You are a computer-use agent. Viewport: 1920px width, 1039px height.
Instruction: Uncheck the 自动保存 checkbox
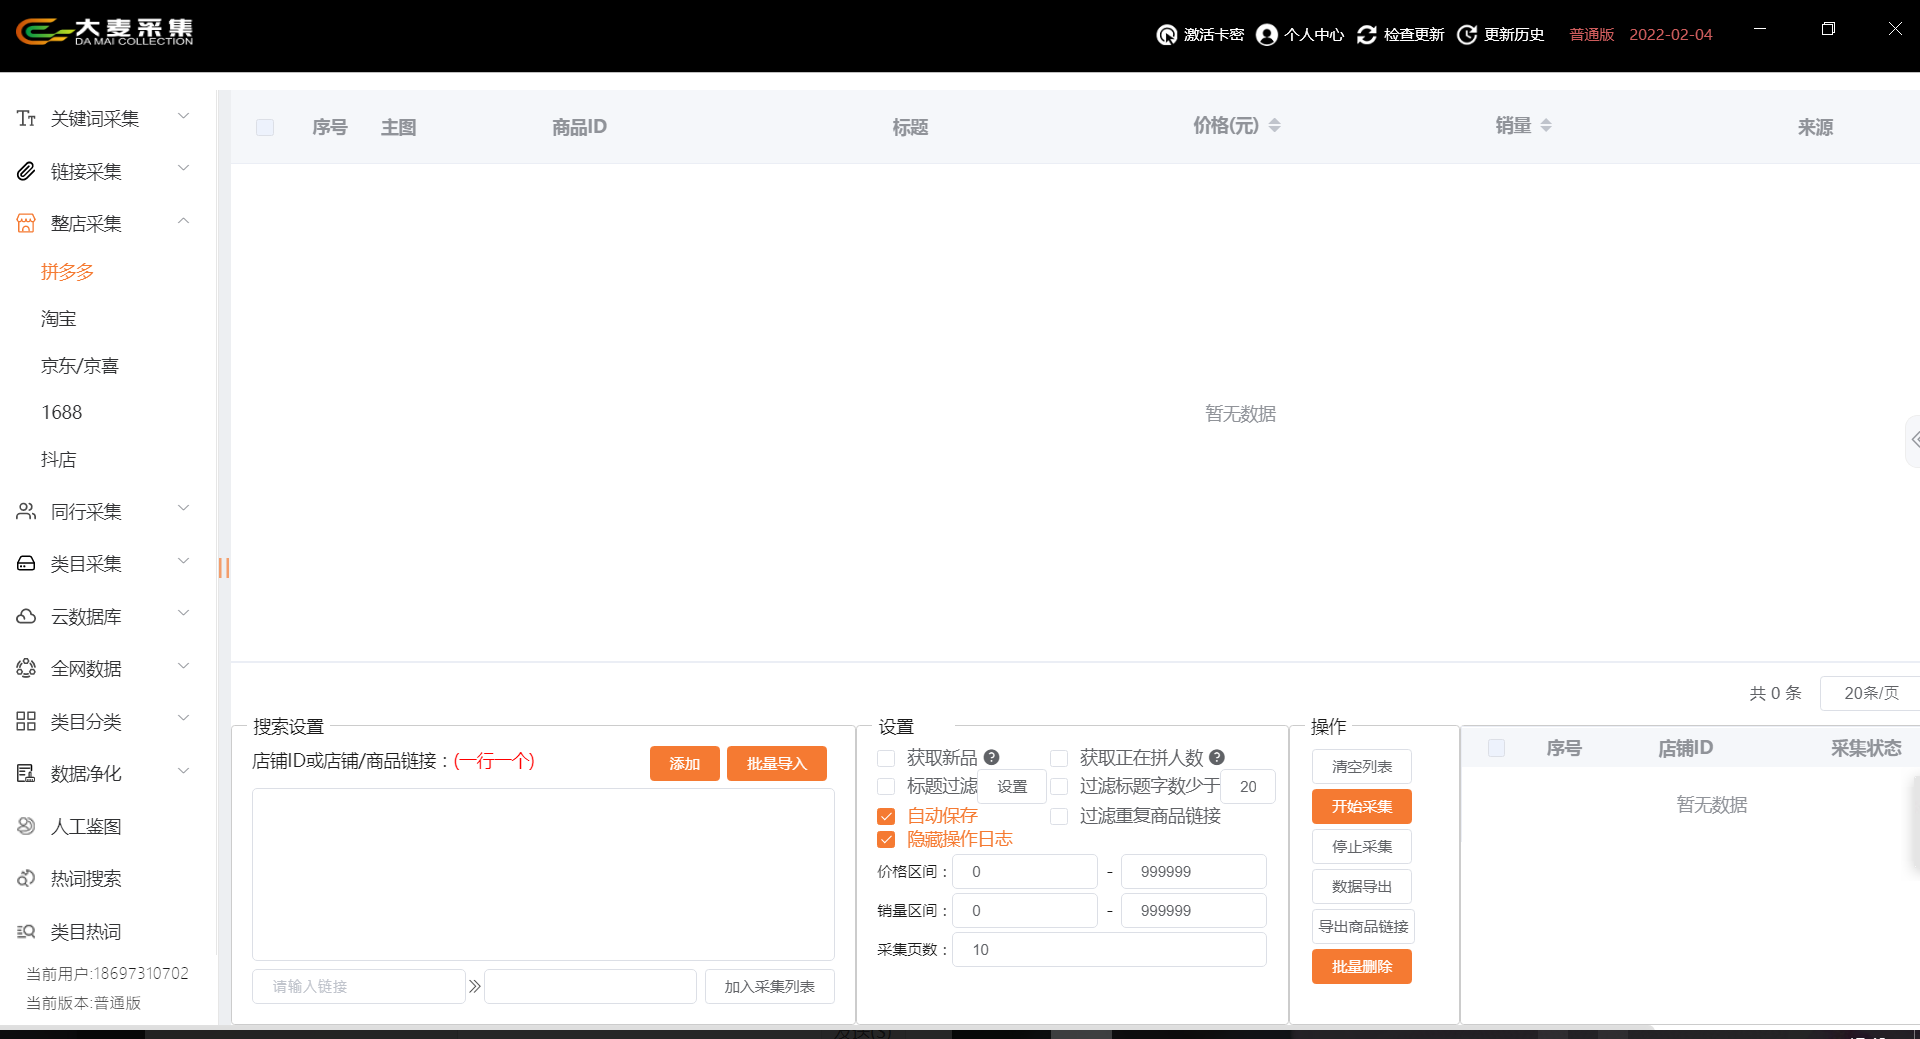pyautogui.click(x=886, y=816)
